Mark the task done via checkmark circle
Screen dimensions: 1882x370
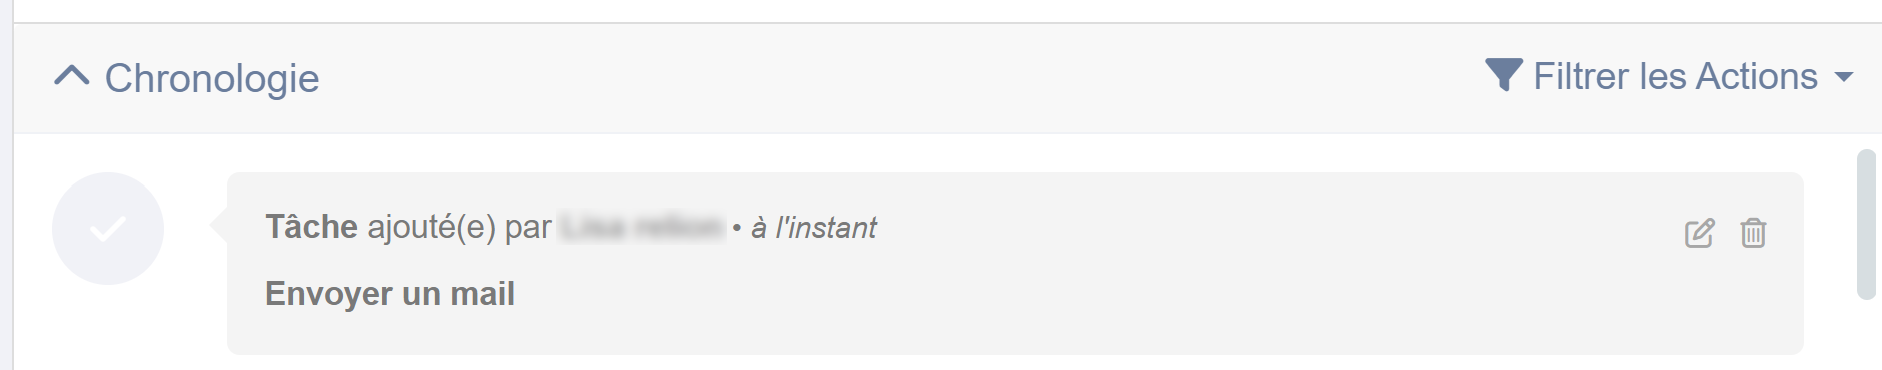[108, 228]
